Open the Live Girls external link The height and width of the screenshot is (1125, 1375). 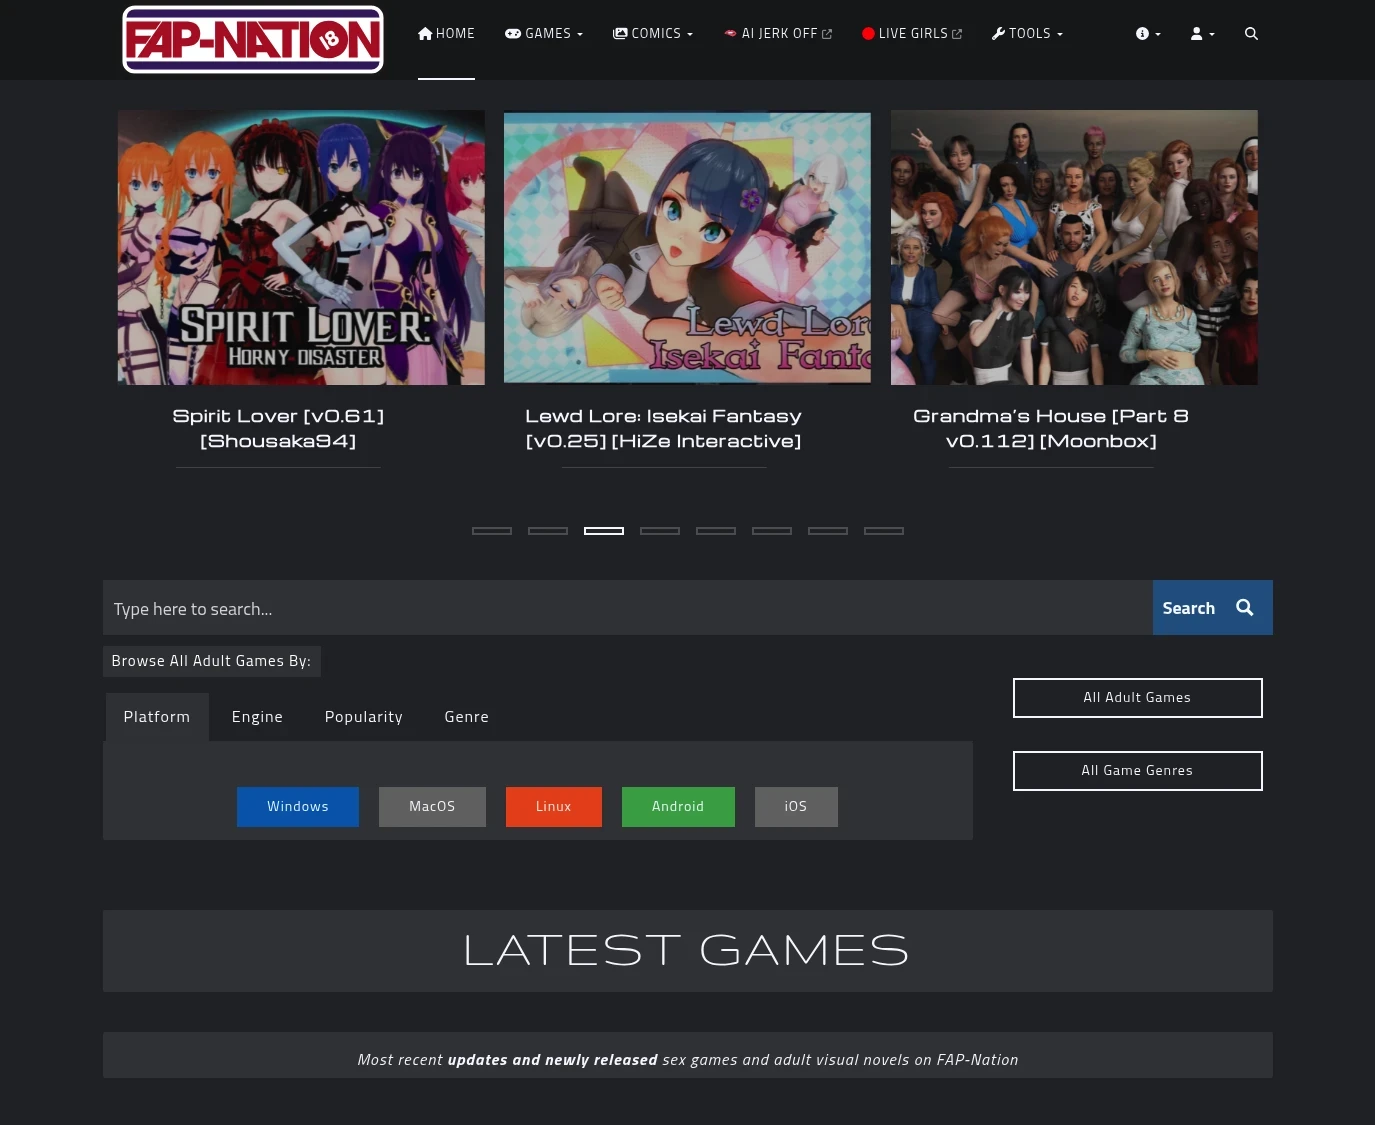pos(912,34)
